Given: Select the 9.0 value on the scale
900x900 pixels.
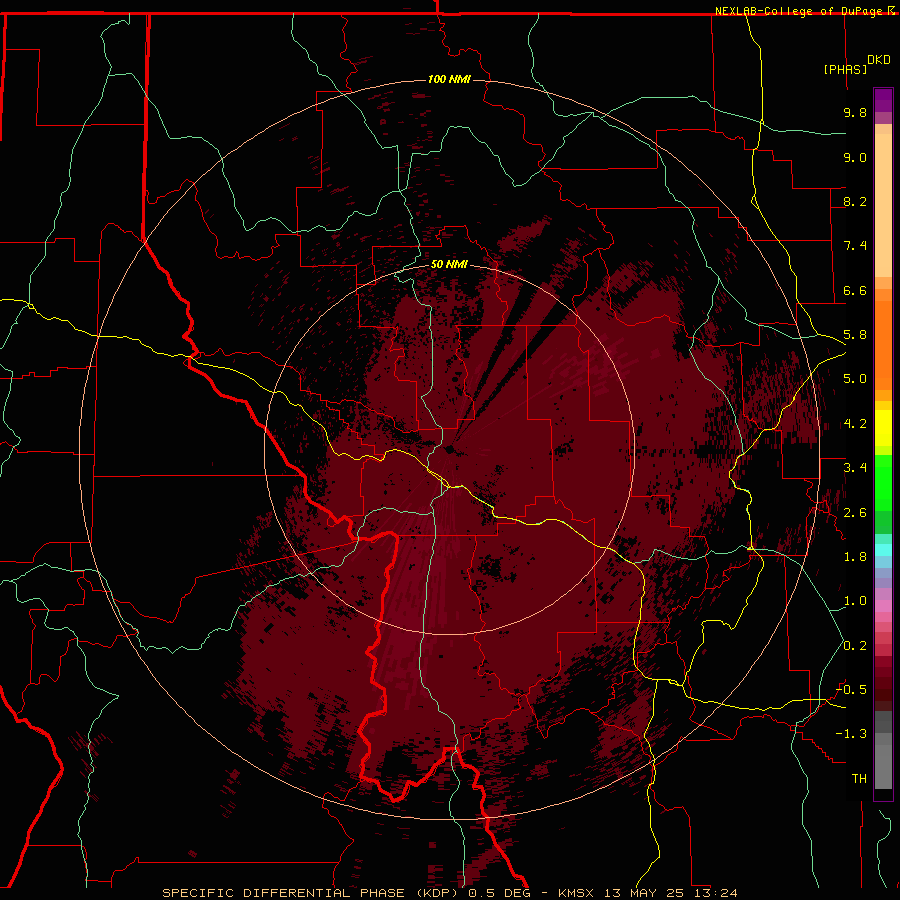Looking at the screenshot, I should coord(855,157).
